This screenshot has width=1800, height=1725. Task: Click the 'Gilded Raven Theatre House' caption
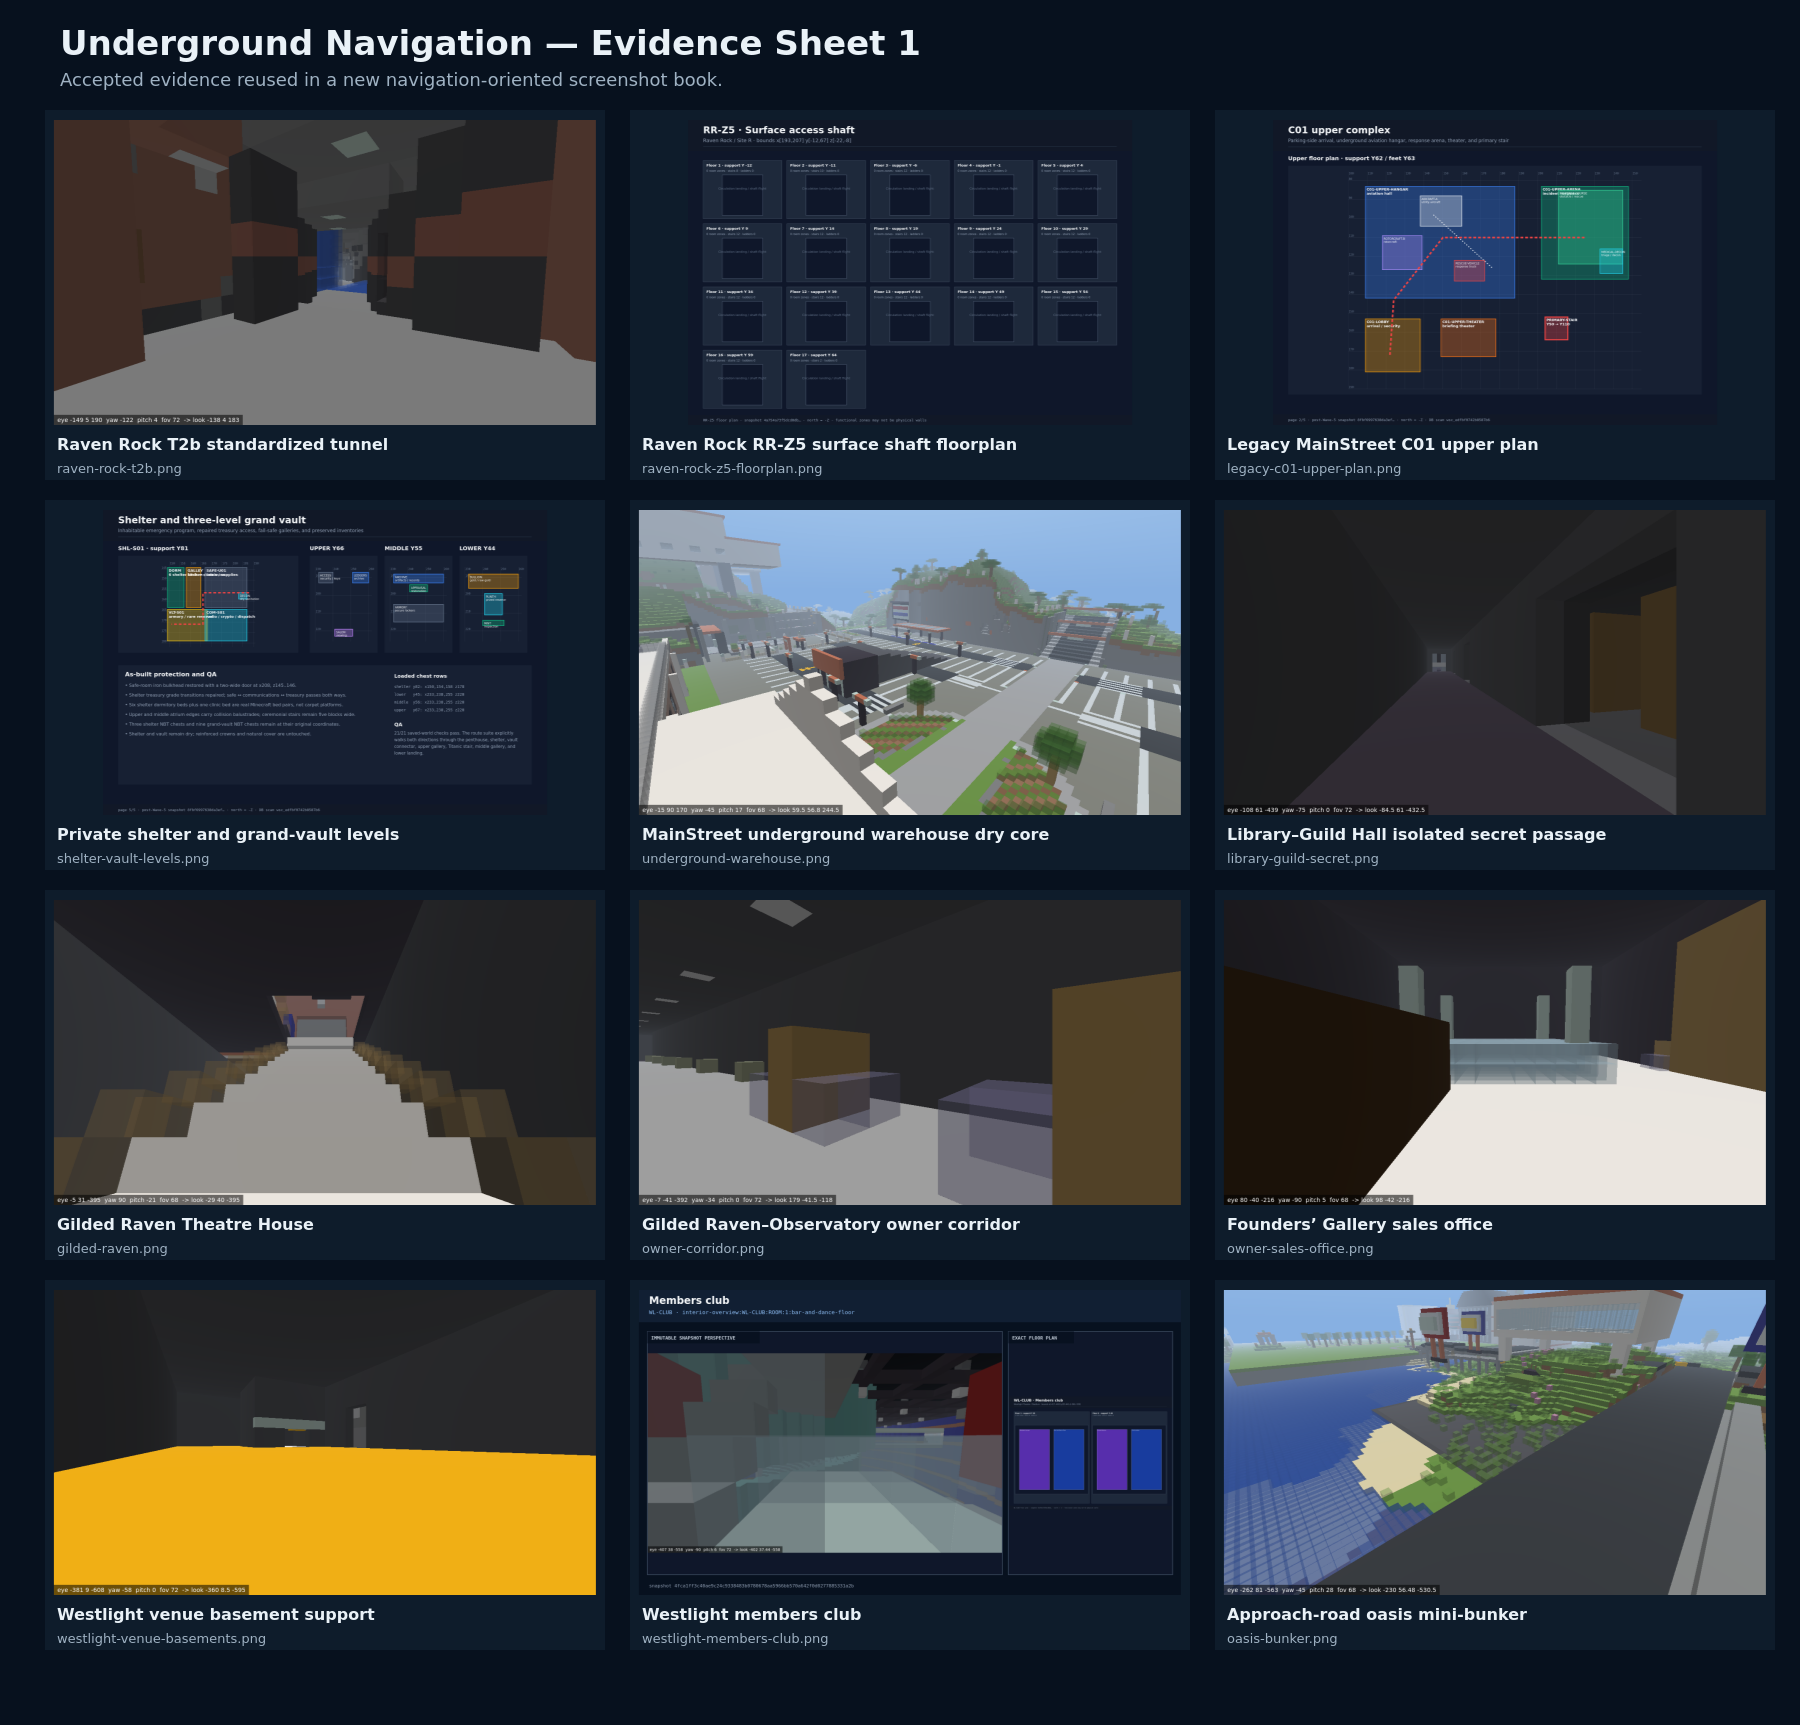click(185, 1224)
